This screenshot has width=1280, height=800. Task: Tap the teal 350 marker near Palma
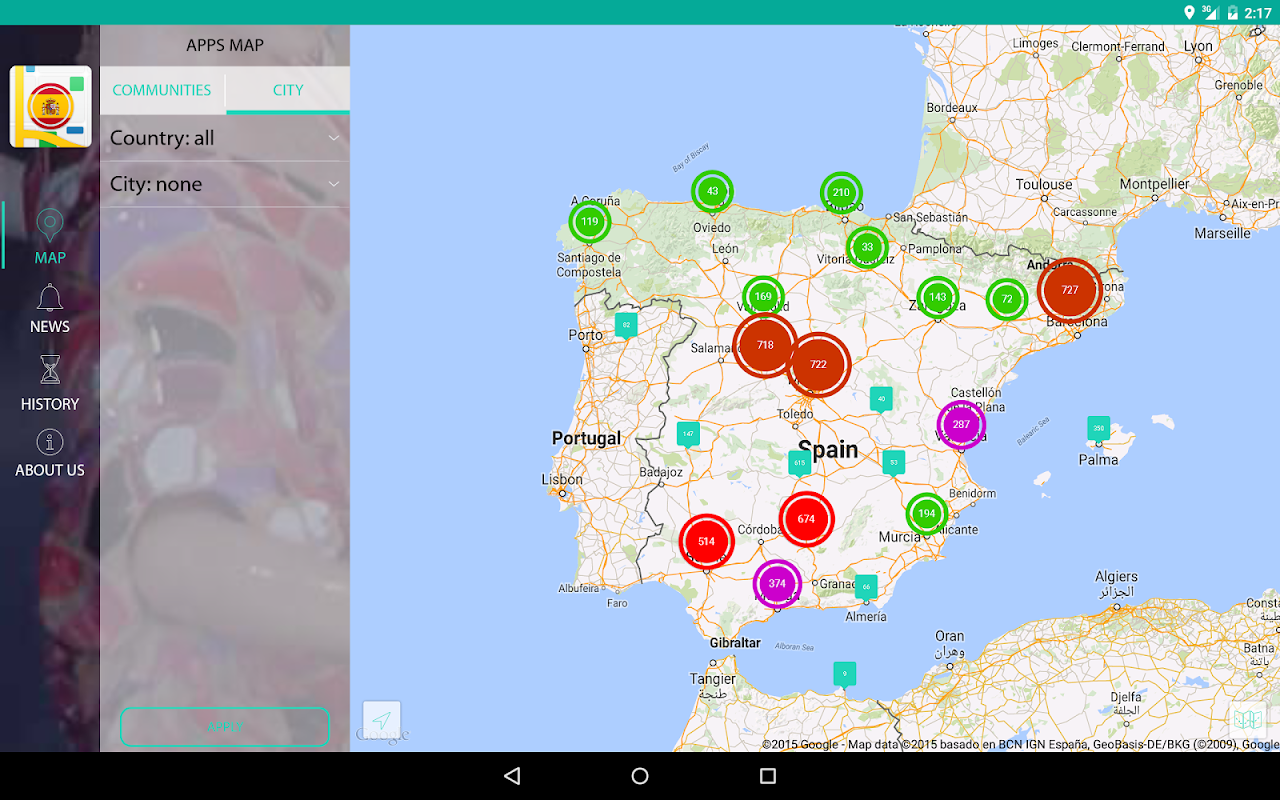(1098, 428)
